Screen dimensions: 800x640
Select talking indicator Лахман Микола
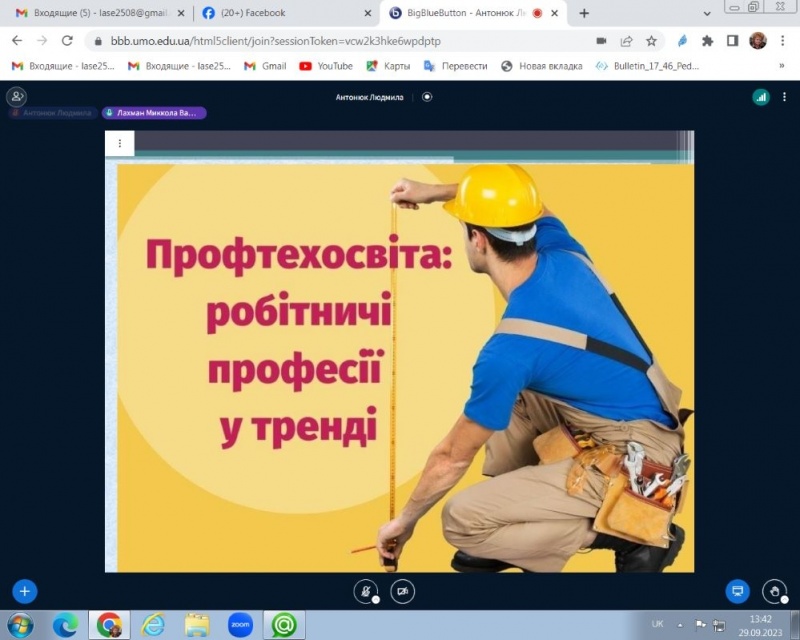coord(153,113)
